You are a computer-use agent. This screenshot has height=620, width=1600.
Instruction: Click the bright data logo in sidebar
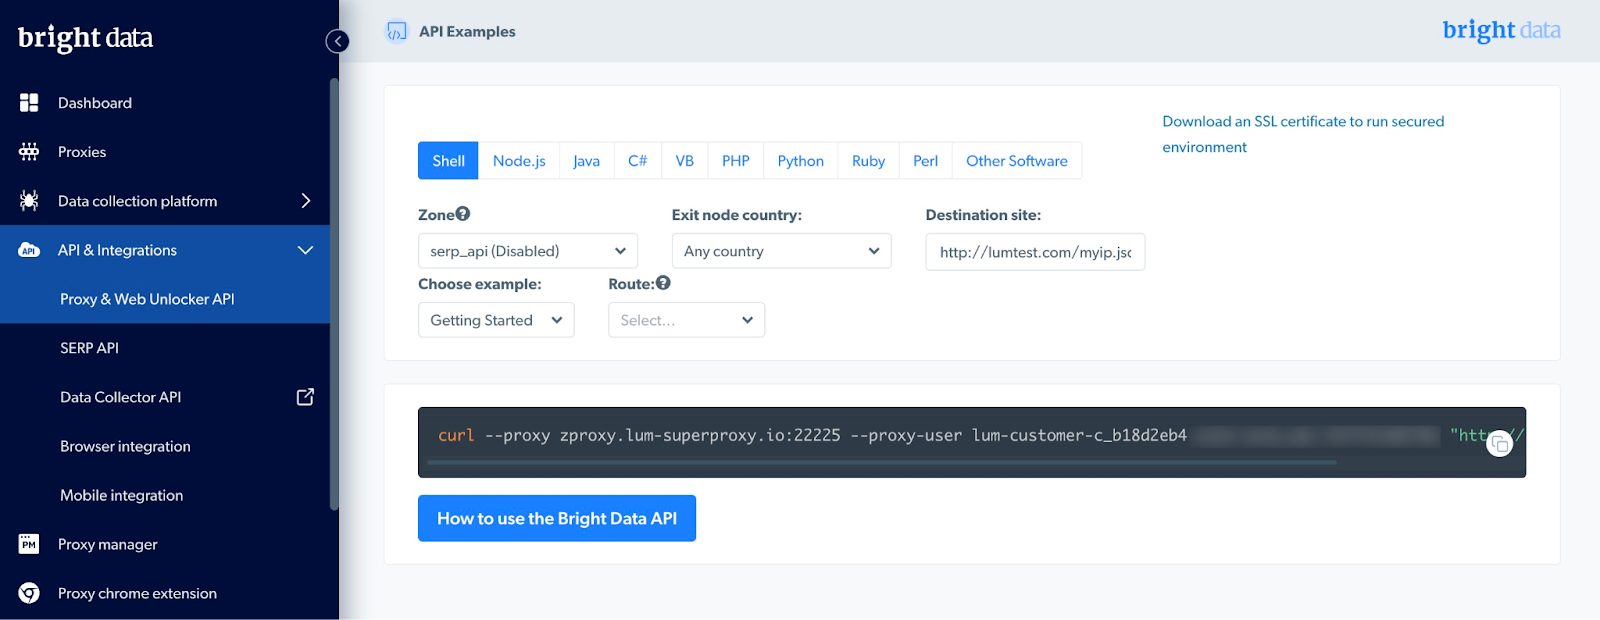point(85,38)
